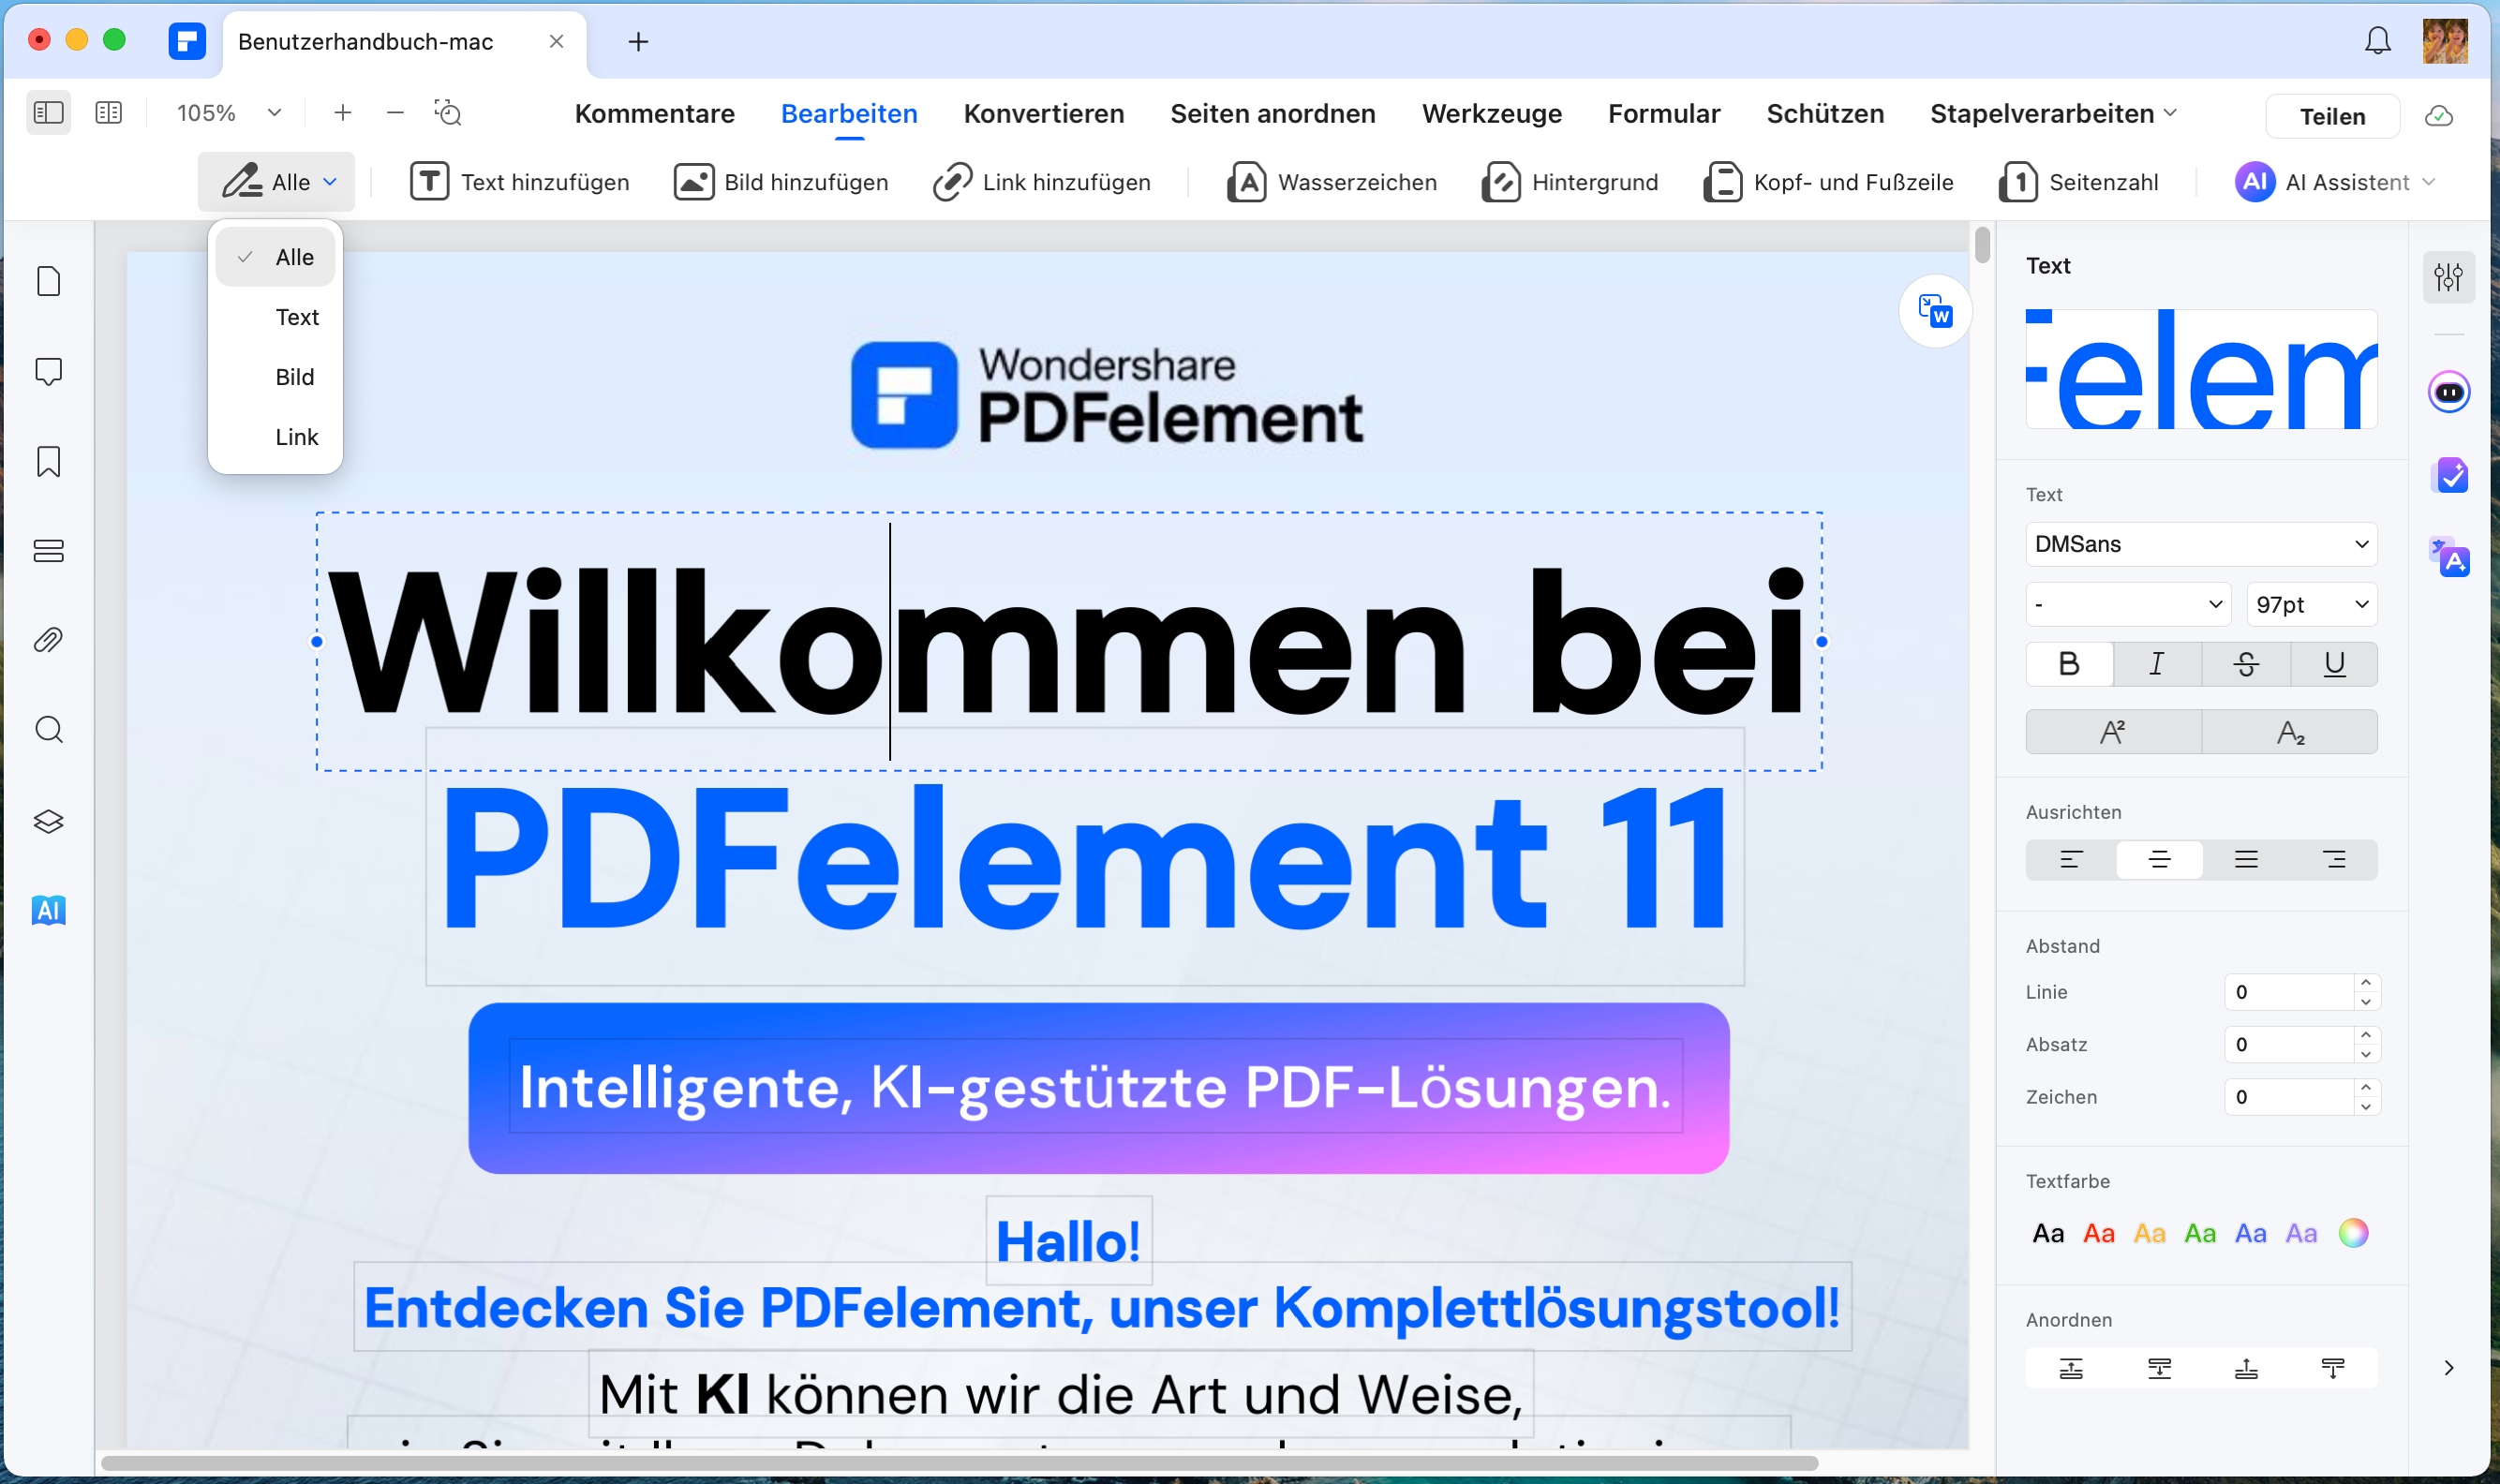Viewport: 2500px width, 1484px height.
Task: Toggle subscript formatting
Action: pyautogui.click(x=2290, y=732)
